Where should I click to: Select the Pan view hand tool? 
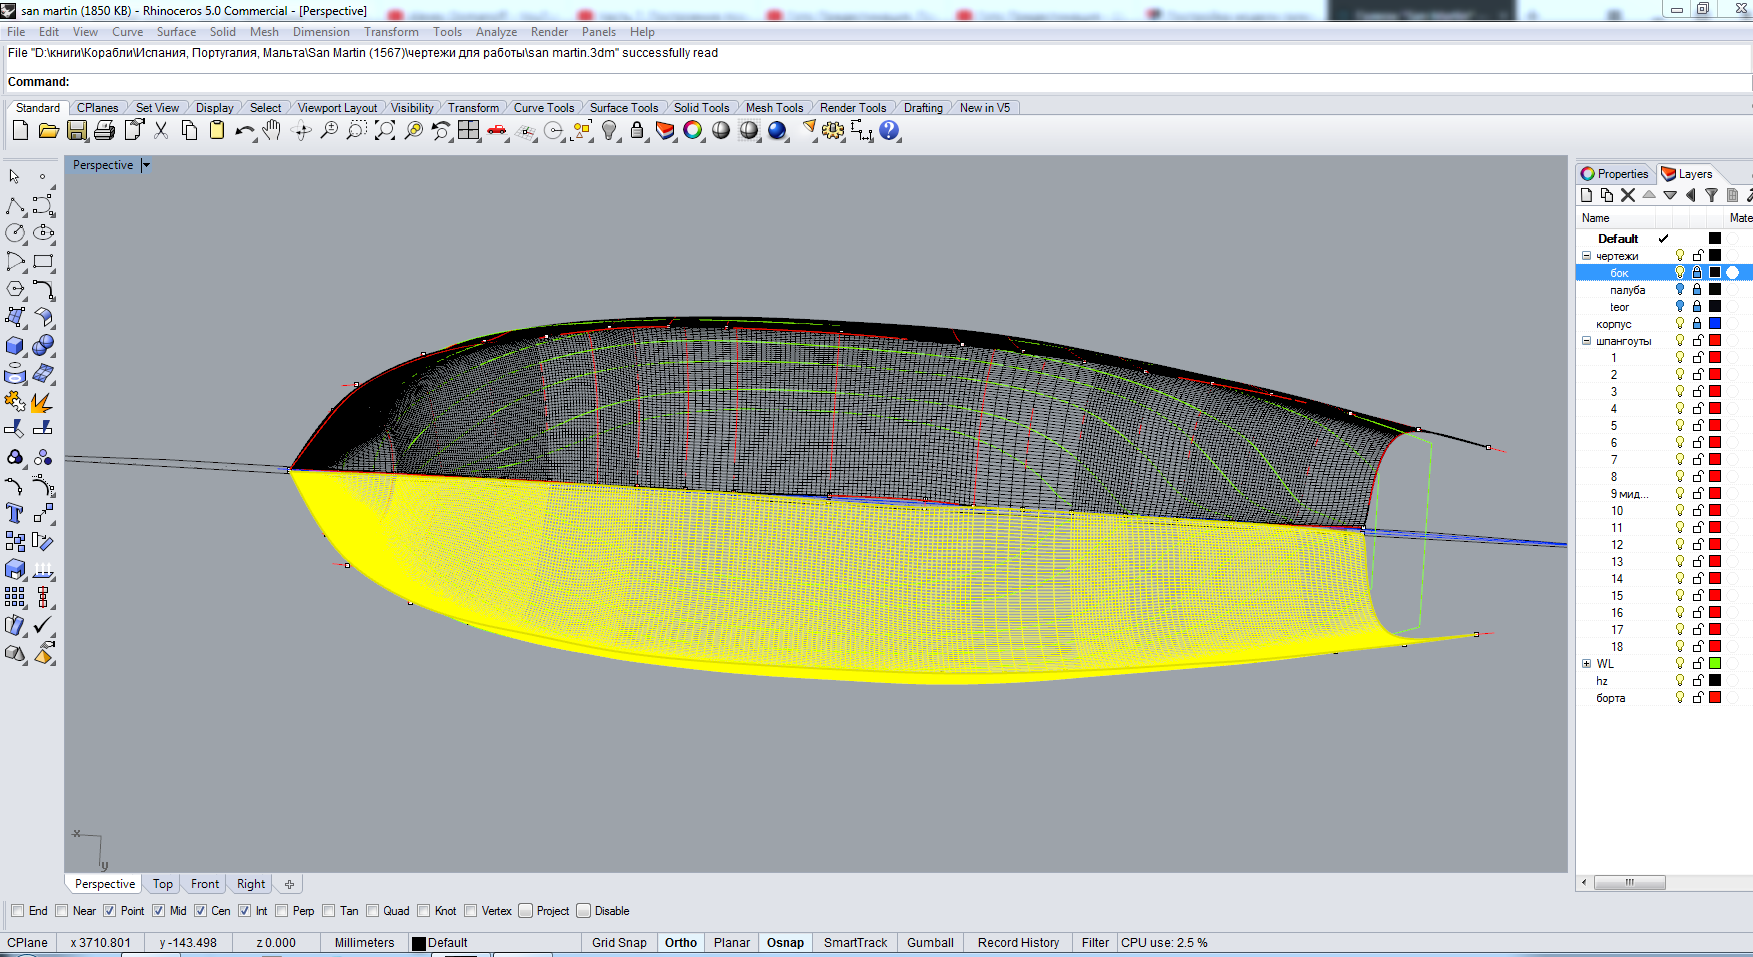272,131
